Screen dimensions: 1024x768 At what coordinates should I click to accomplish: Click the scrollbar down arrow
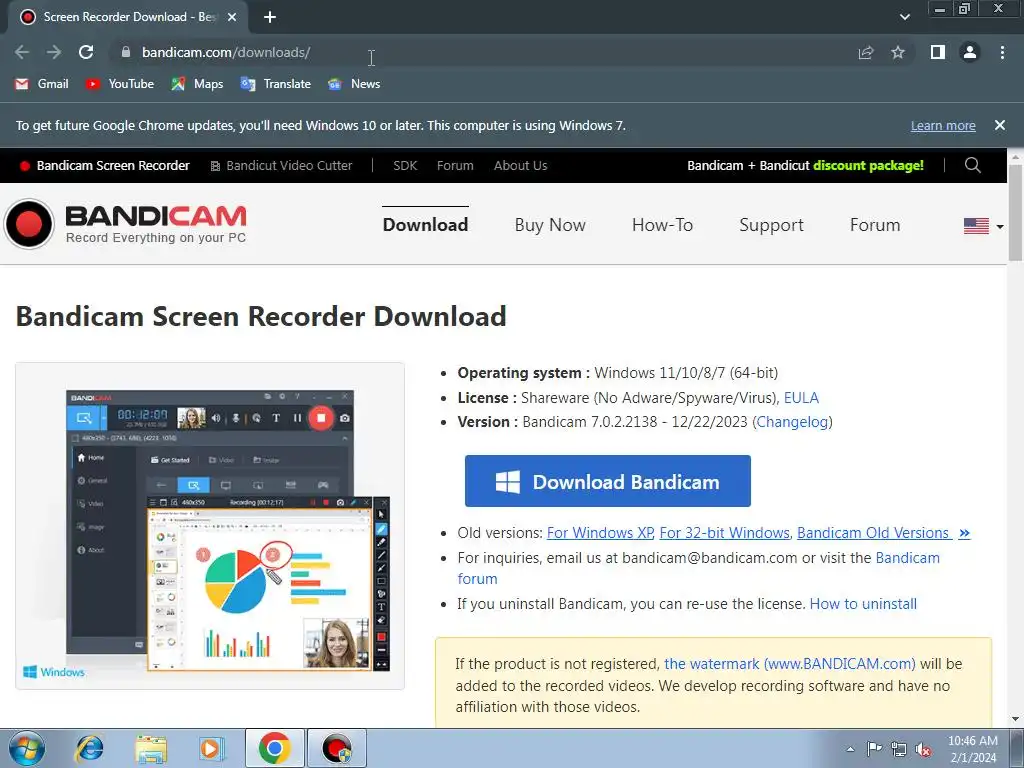click(1016, 720)
